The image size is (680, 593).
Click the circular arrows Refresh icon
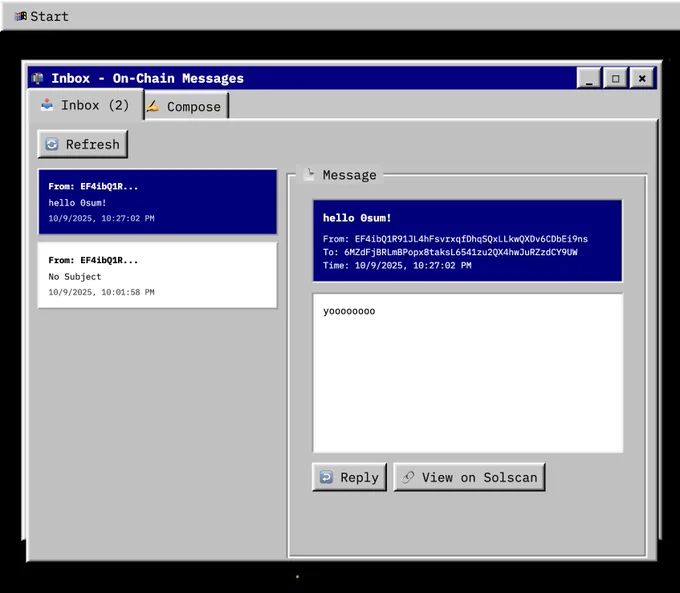[52, 144]
